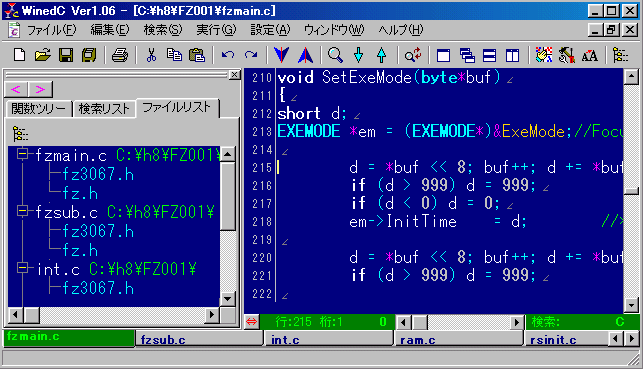Switch to the 関数ツリー tab

point(38,109)
